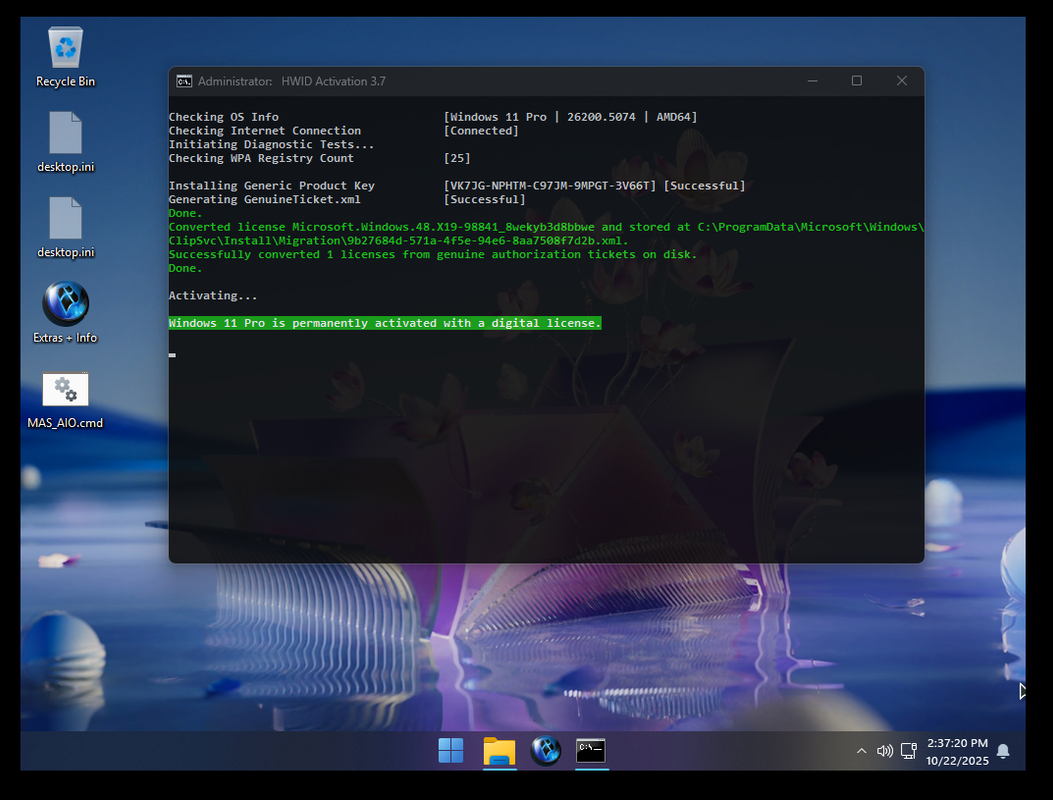Screen dimensions: 1053x800
Task: Open the network status tray icon
Action: tap(909, 751)
